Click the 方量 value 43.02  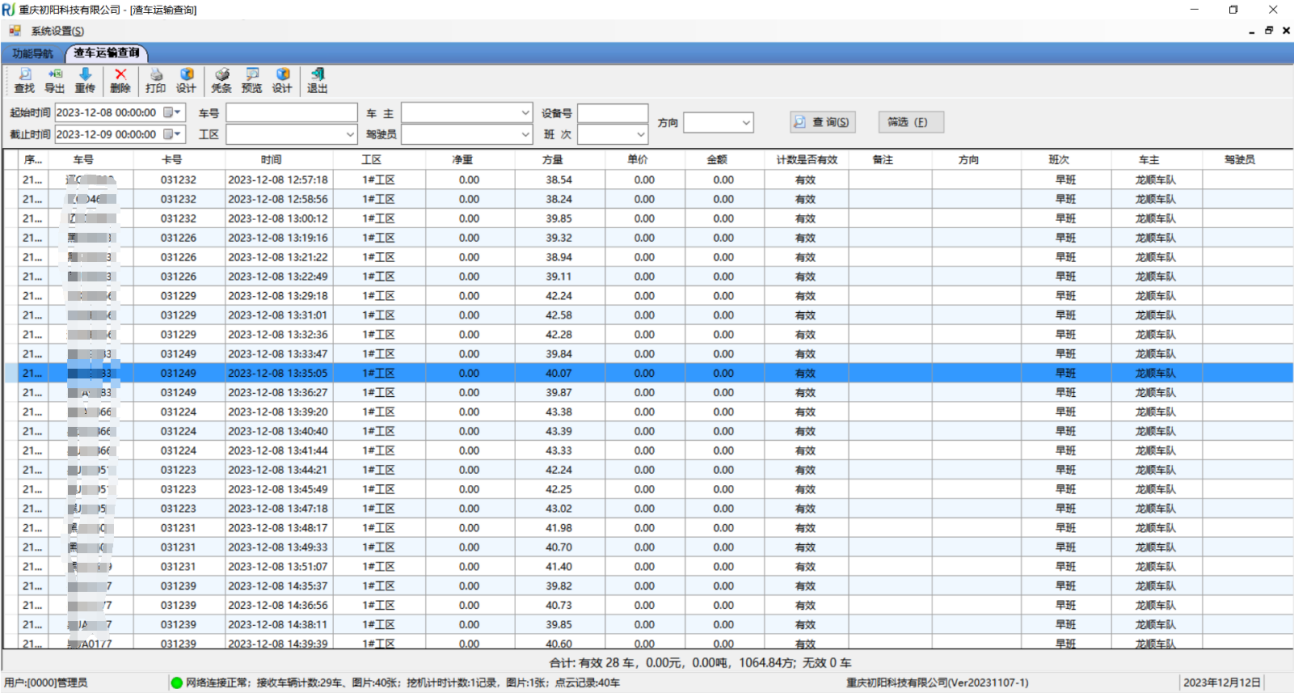point(559,509)
